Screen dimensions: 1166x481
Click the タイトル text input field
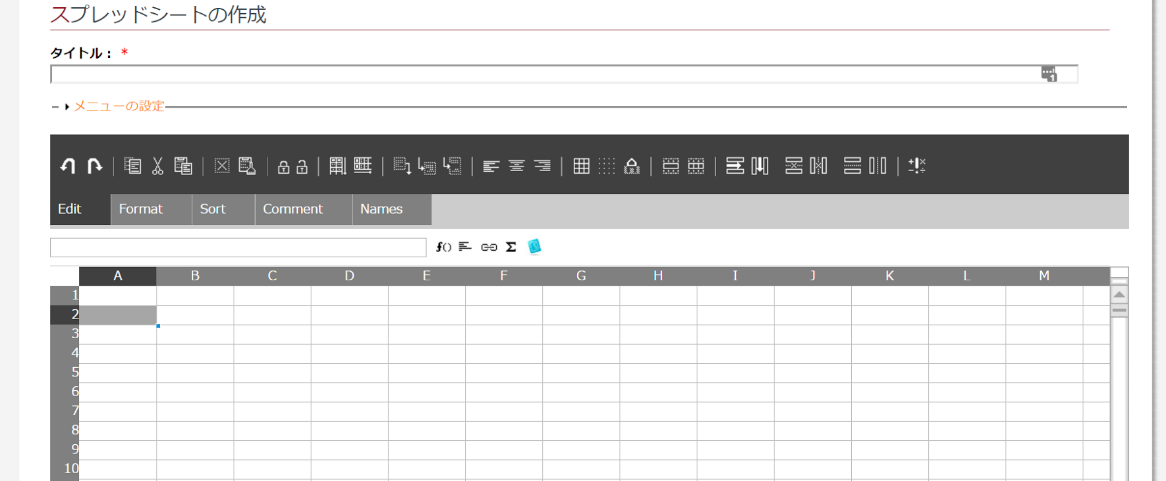click(x=540, y=74)
